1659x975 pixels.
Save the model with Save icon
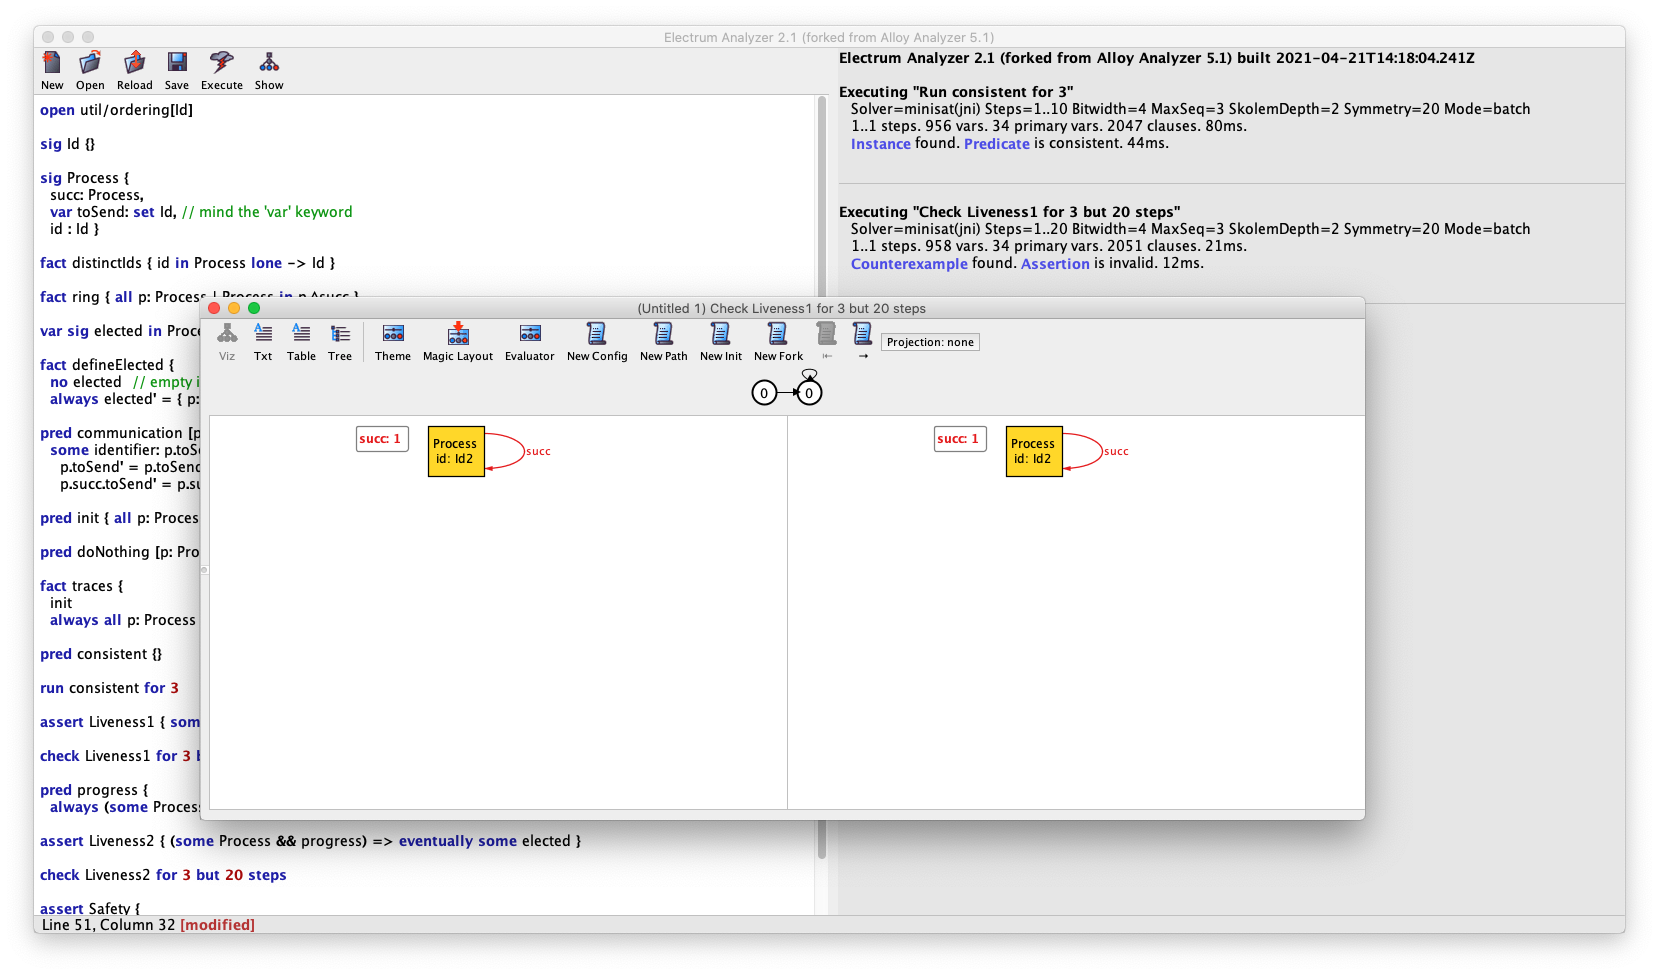[x=177, y=71]
